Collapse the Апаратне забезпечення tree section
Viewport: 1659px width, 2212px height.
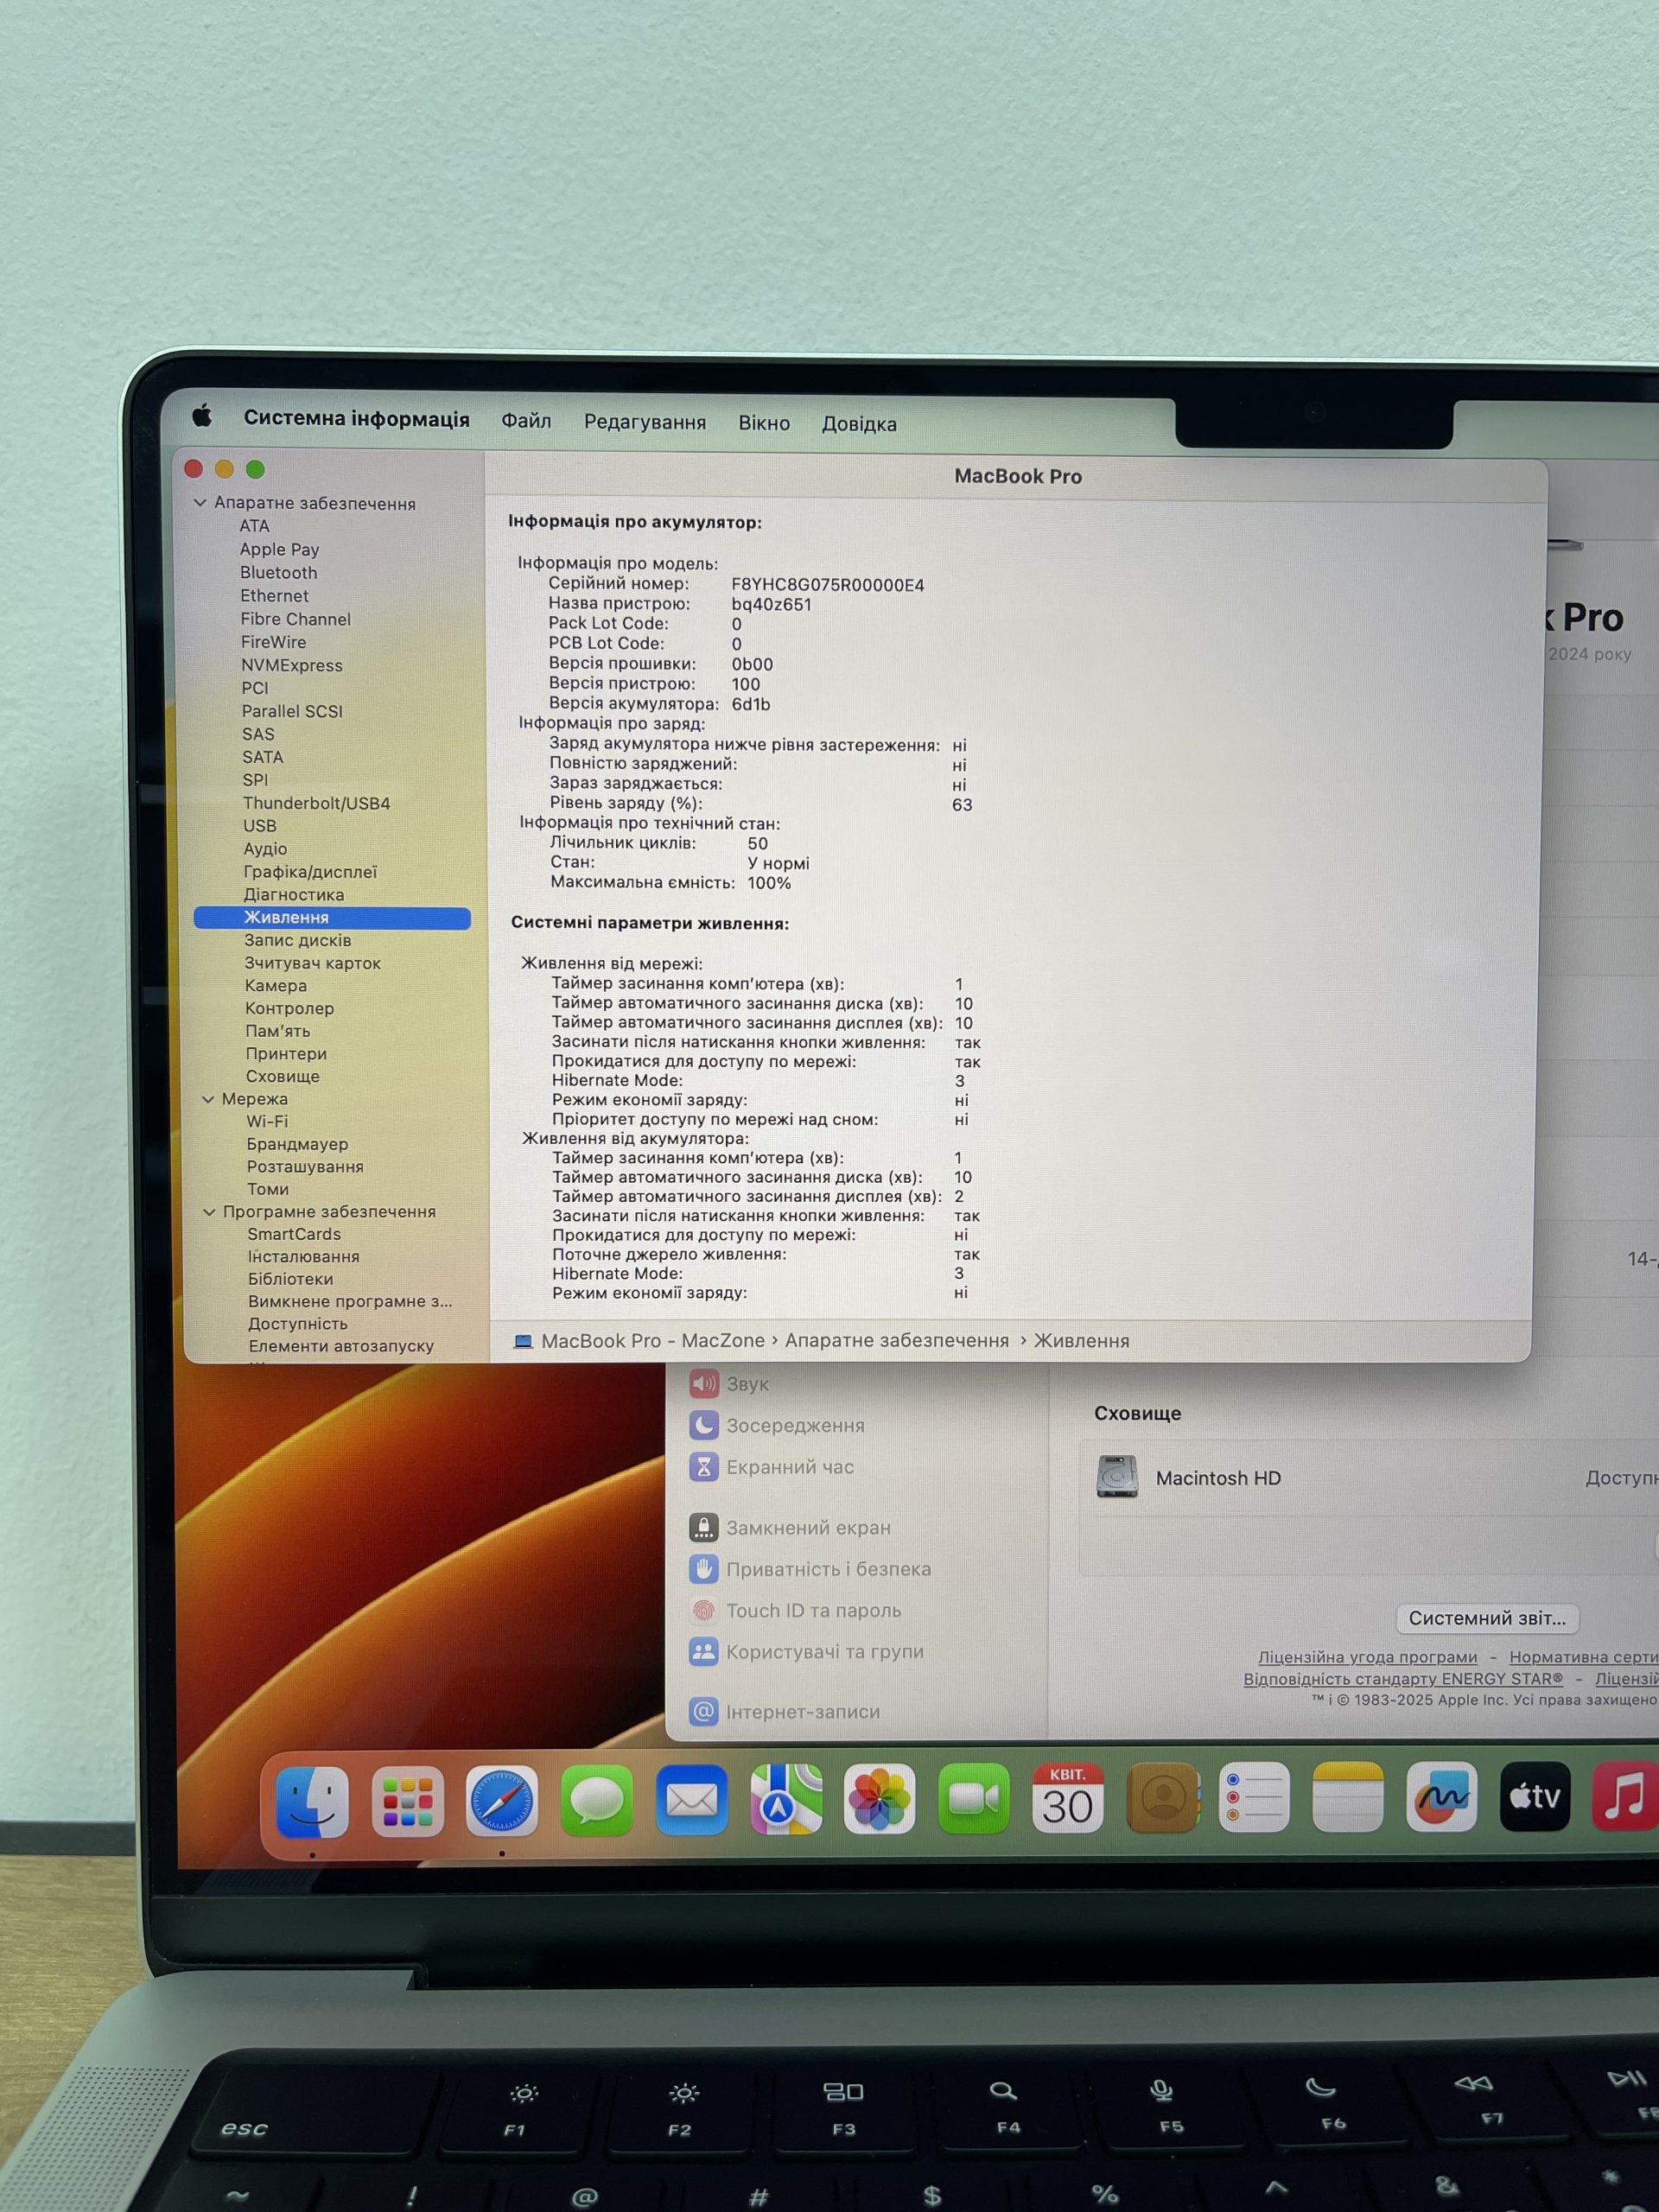pyautogui.click(x=200, y=503)
